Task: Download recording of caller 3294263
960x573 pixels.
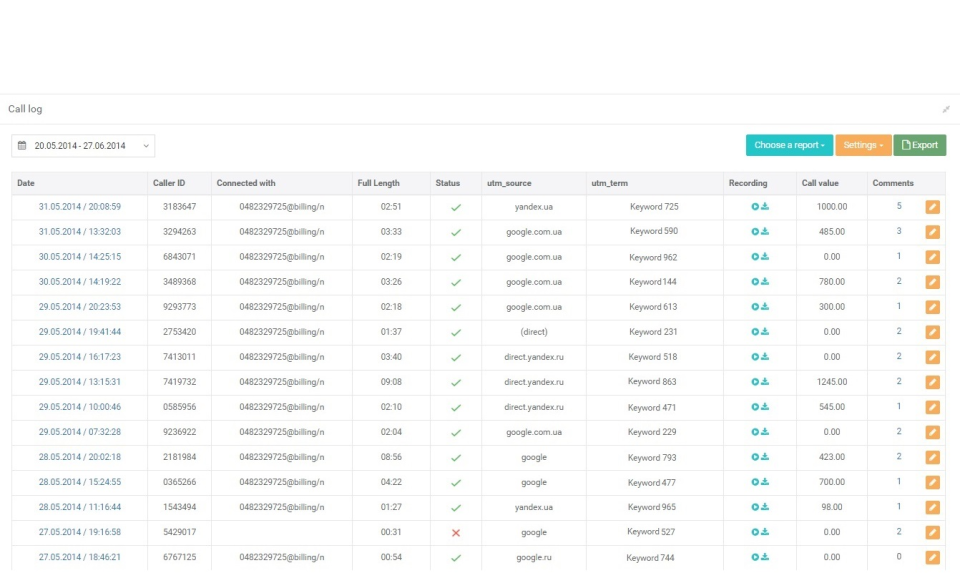Action: pyautogui.click(x=765, y=232)
